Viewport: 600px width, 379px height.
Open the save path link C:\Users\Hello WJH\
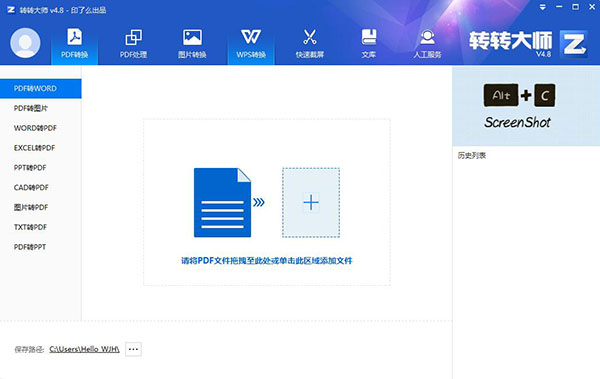click(x=85, y=349)
